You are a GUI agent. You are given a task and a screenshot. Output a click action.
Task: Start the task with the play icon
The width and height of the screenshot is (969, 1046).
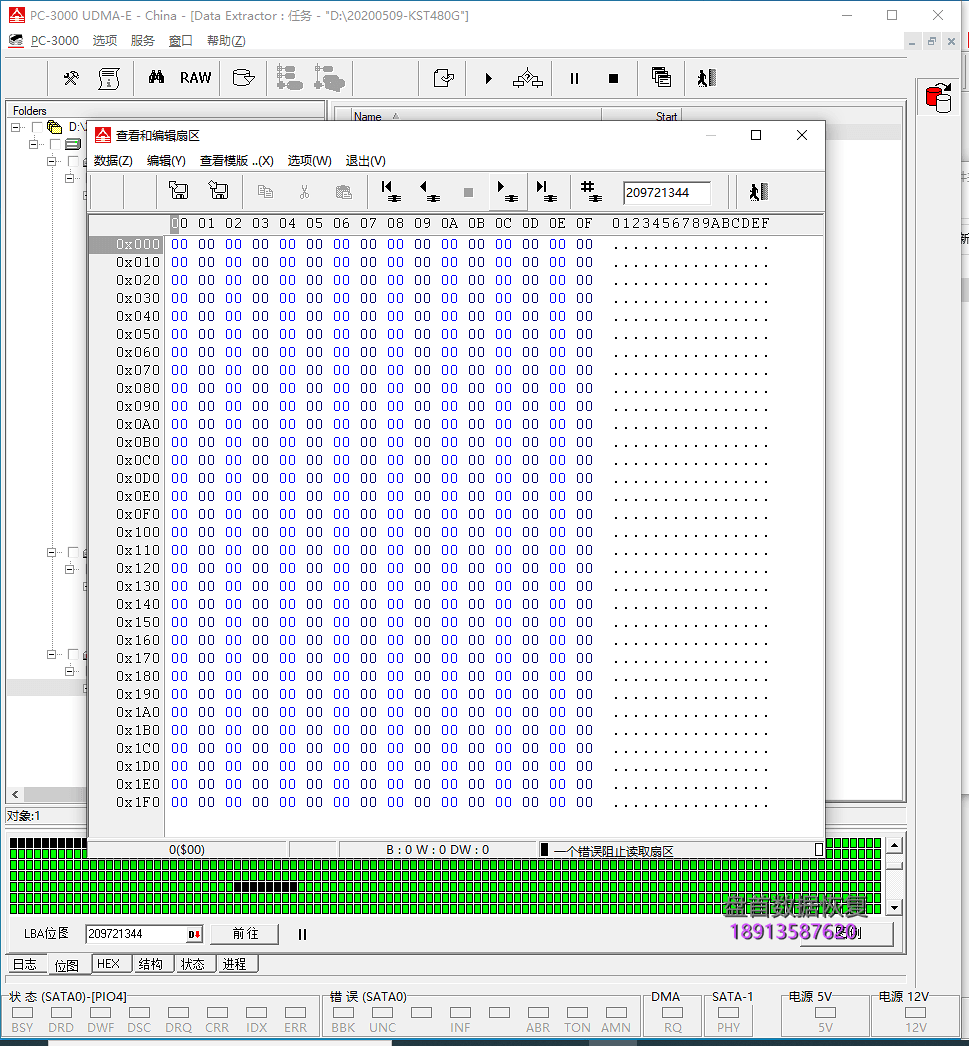coord(489,79)
